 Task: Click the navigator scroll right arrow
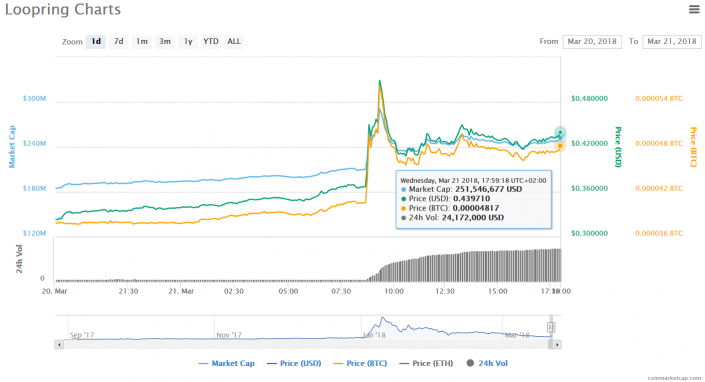557,345
